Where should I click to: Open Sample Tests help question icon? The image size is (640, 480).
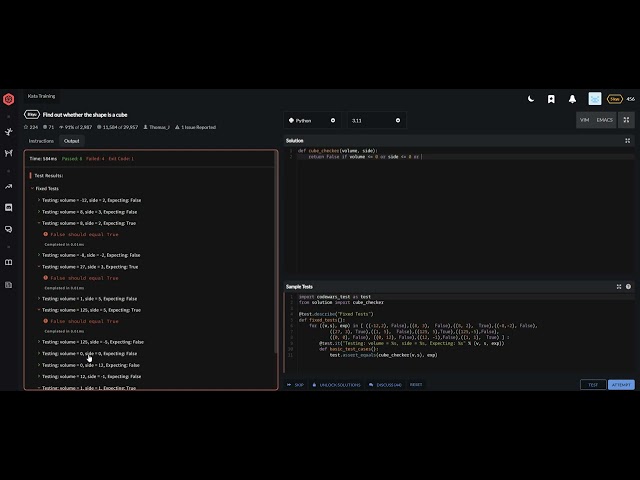(x=628, y=287)
